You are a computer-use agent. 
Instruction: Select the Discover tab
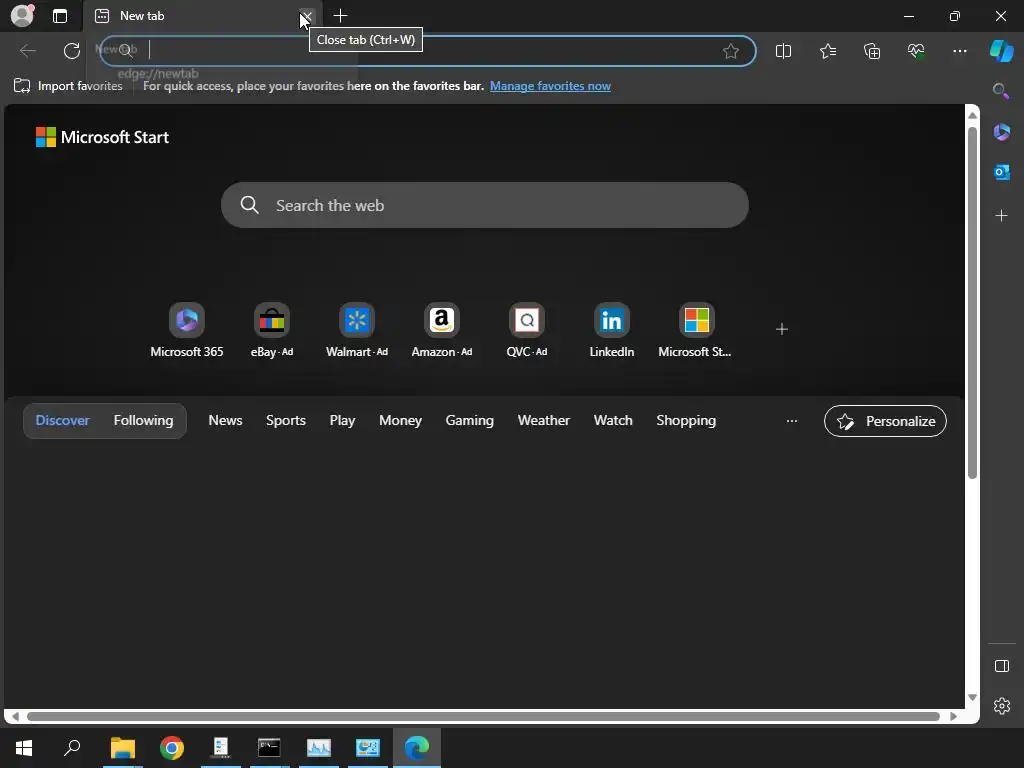[x=62, y=421]
